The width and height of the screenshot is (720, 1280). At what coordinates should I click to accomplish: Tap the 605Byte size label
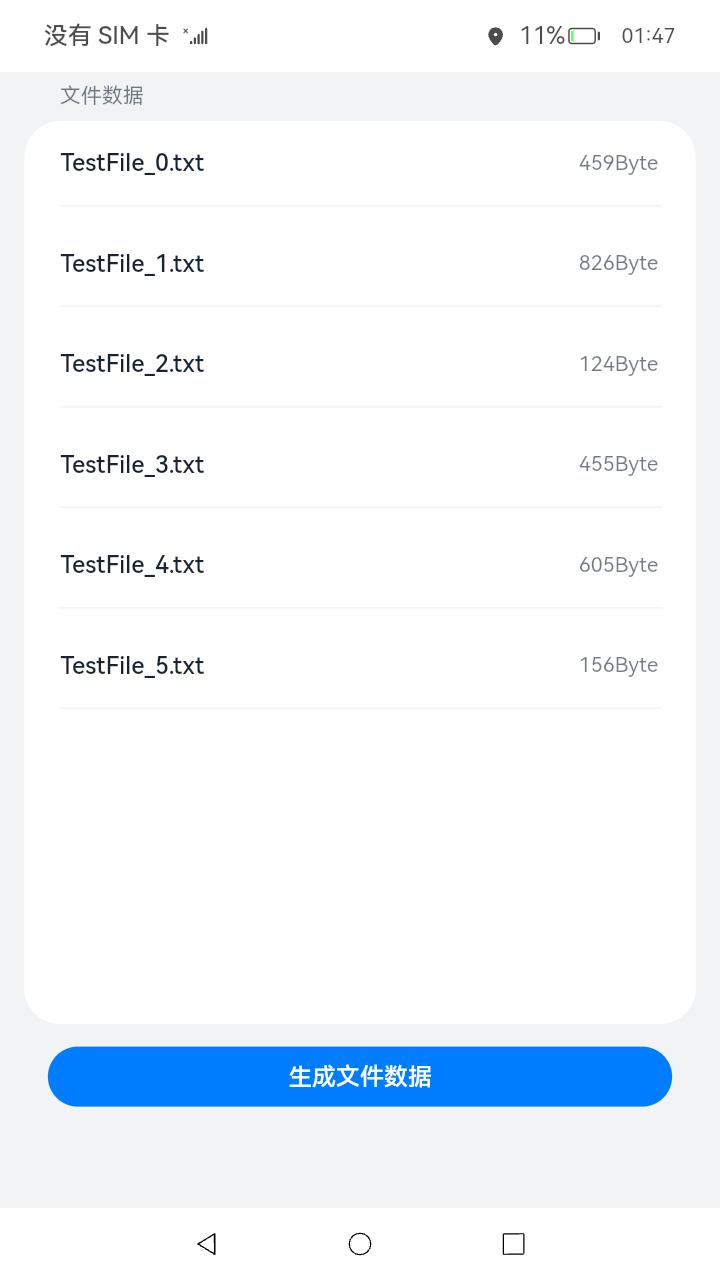pyautogui.click(x=618, y=565)
